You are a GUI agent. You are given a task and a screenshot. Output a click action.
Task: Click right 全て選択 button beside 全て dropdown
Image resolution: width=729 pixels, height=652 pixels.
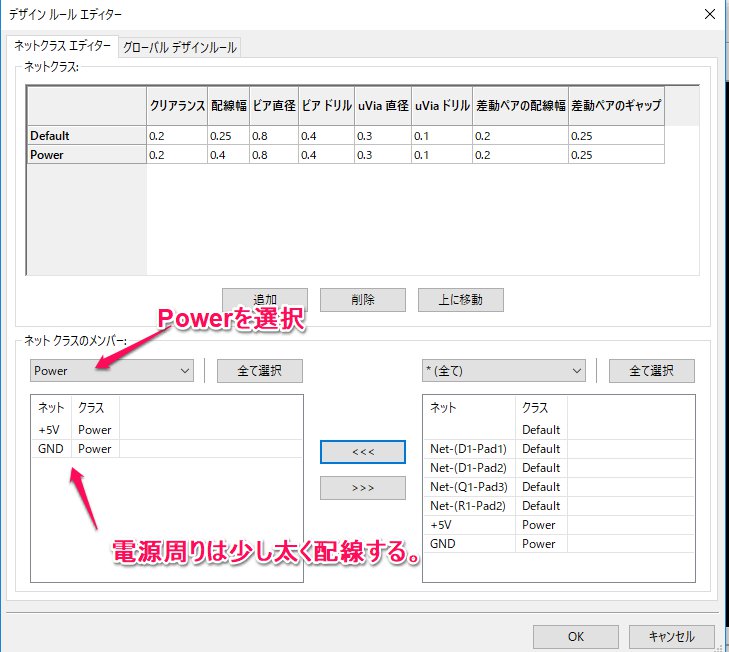click(x=651, y=371)
